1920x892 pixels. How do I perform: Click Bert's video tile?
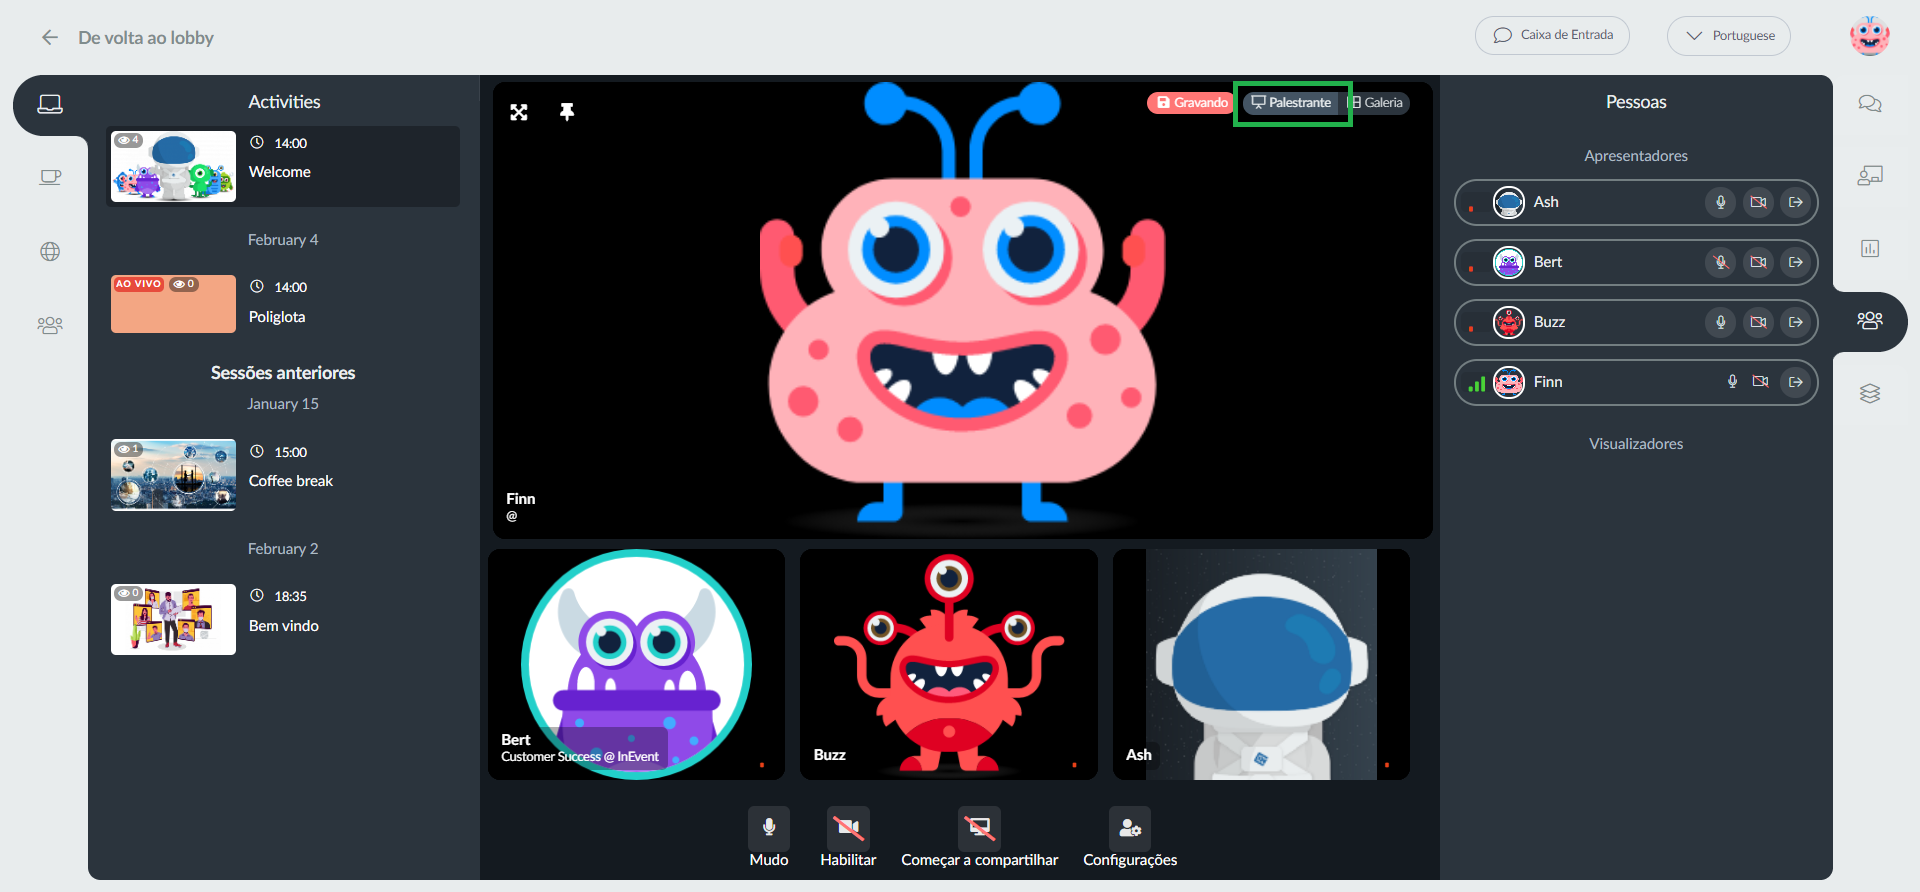[637, 664]
